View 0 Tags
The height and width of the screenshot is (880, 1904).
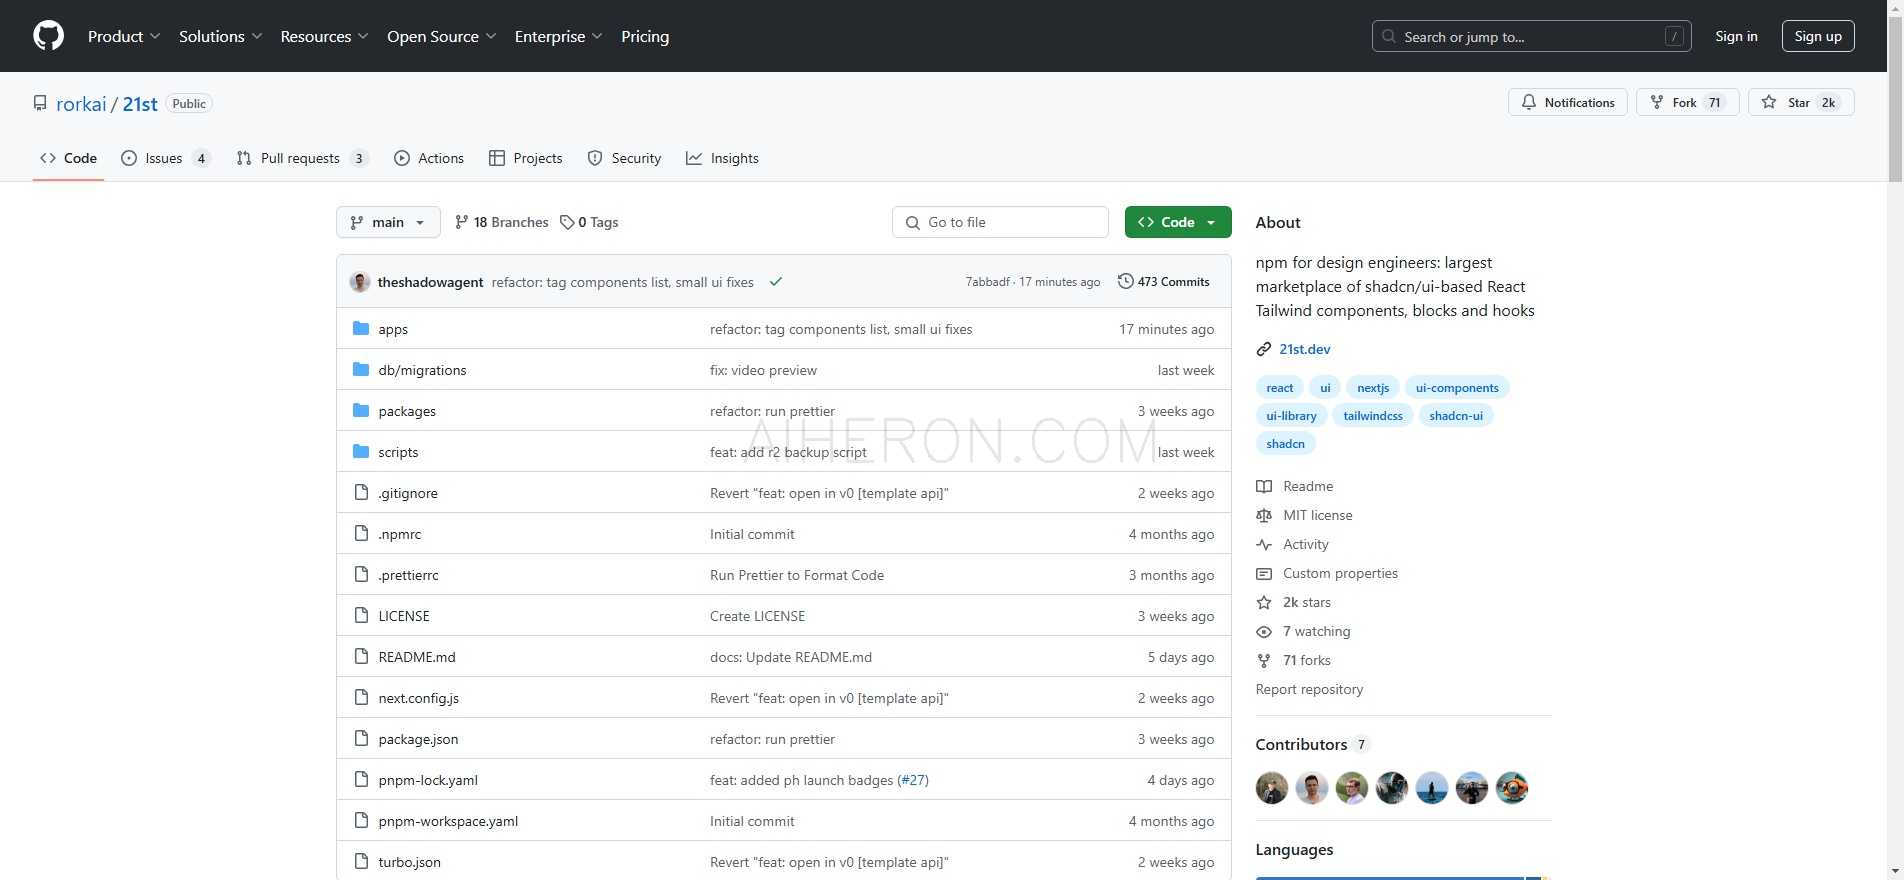(589, 222)
